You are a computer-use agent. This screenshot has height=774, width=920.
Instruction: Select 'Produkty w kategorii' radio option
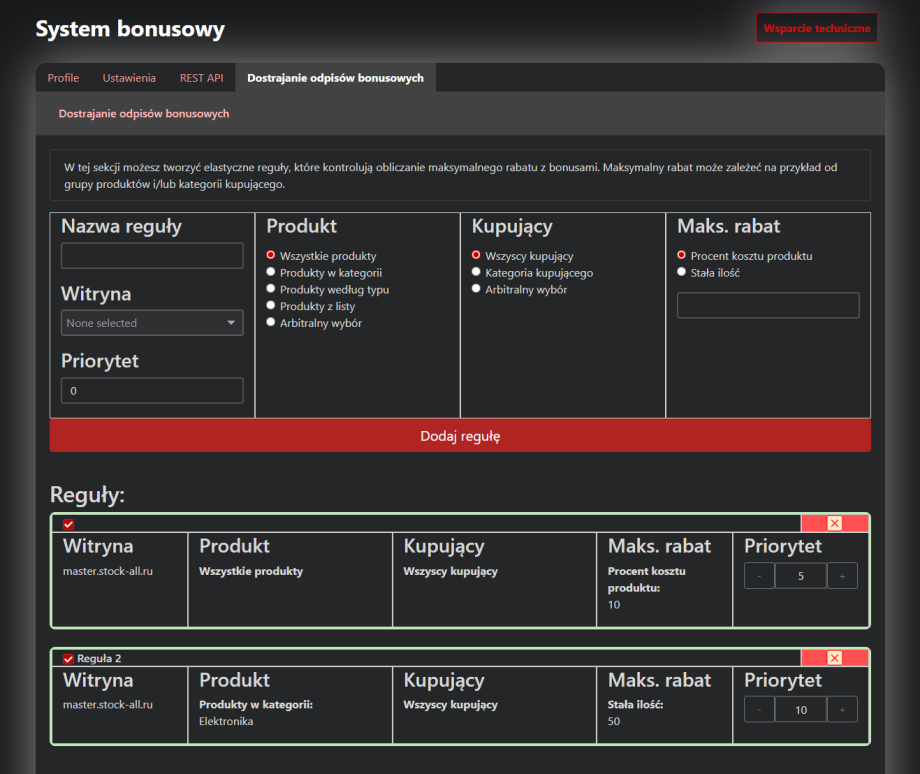[x=271, y=272]
